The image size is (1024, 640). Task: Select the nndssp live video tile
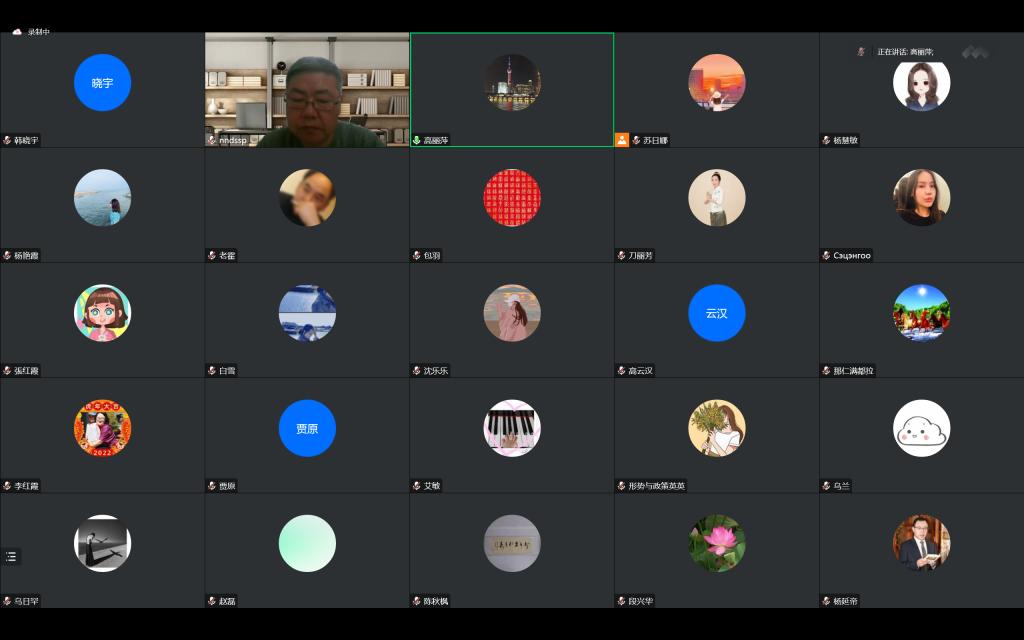point(307,90)
